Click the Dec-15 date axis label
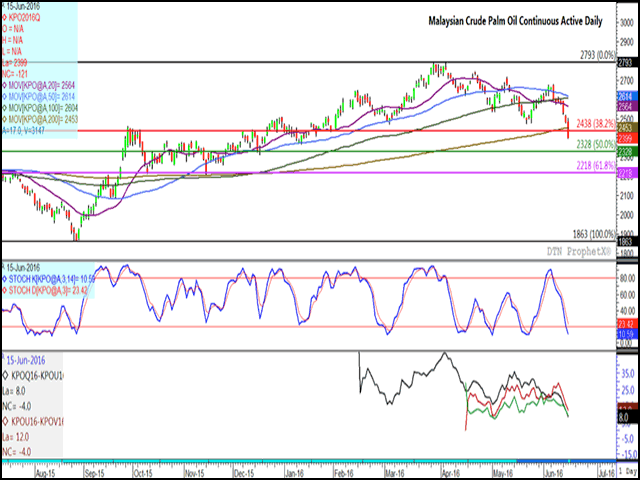Screen dimensions: 640x480 coord(242,472)
